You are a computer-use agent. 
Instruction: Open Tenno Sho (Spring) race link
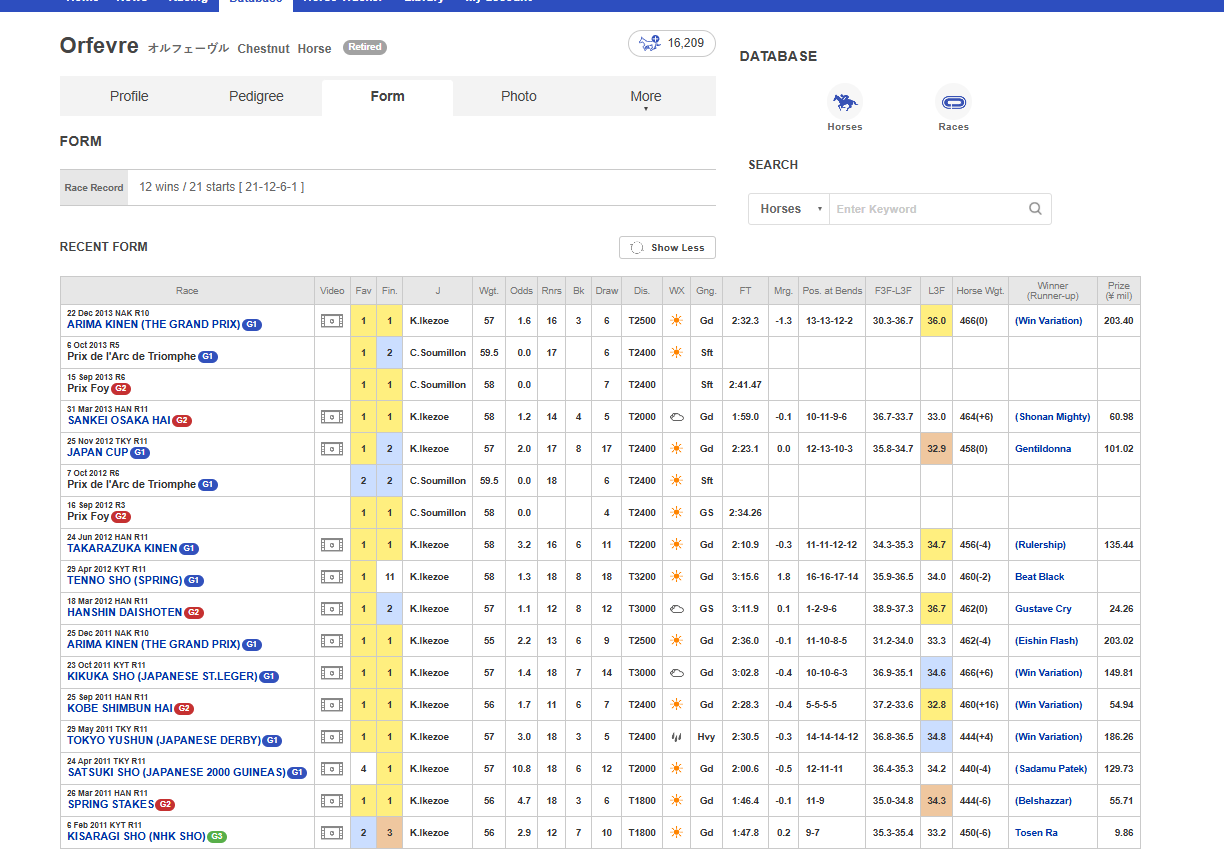coord(125,581)
